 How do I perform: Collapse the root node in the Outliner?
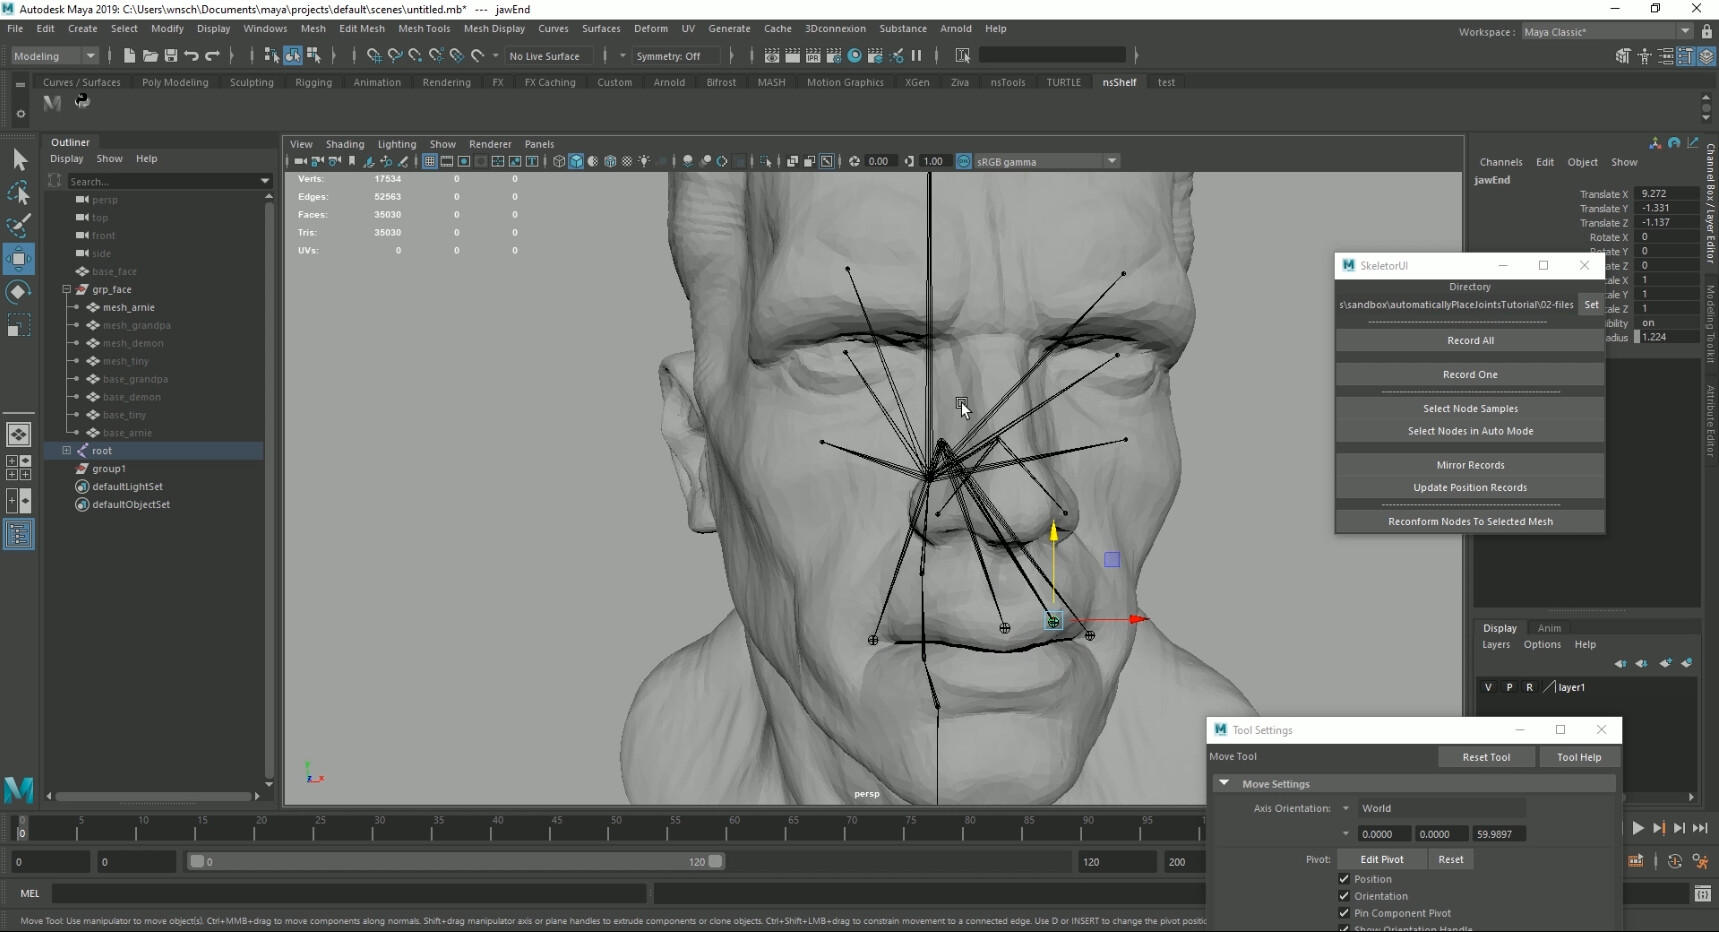coord(66,451)
